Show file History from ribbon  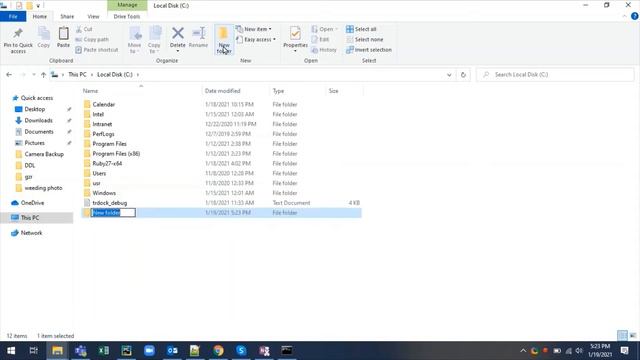[324, 50]
